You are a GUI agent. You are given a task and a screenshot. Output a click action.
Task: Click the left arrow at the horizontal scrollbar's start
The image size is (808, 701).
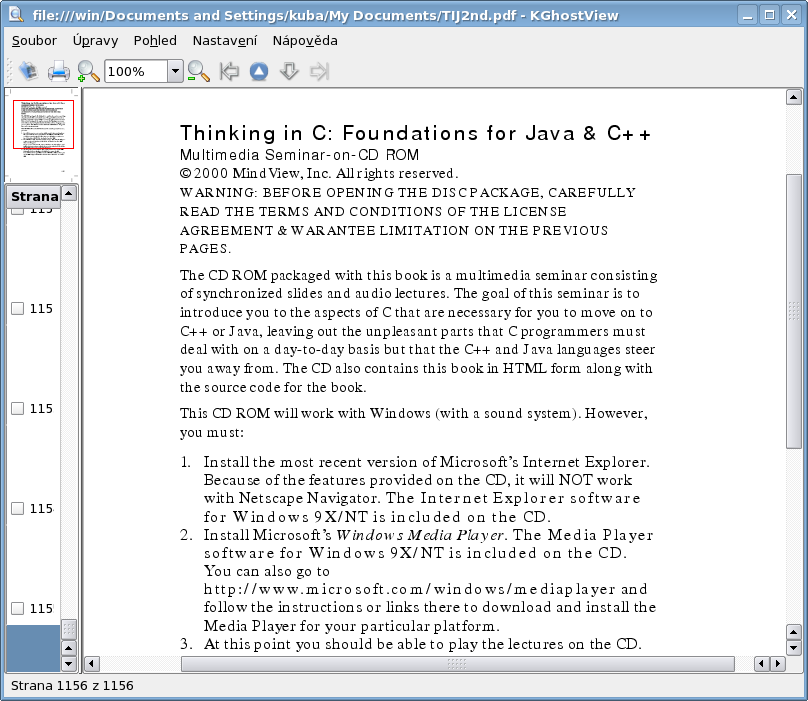[92, 664]
